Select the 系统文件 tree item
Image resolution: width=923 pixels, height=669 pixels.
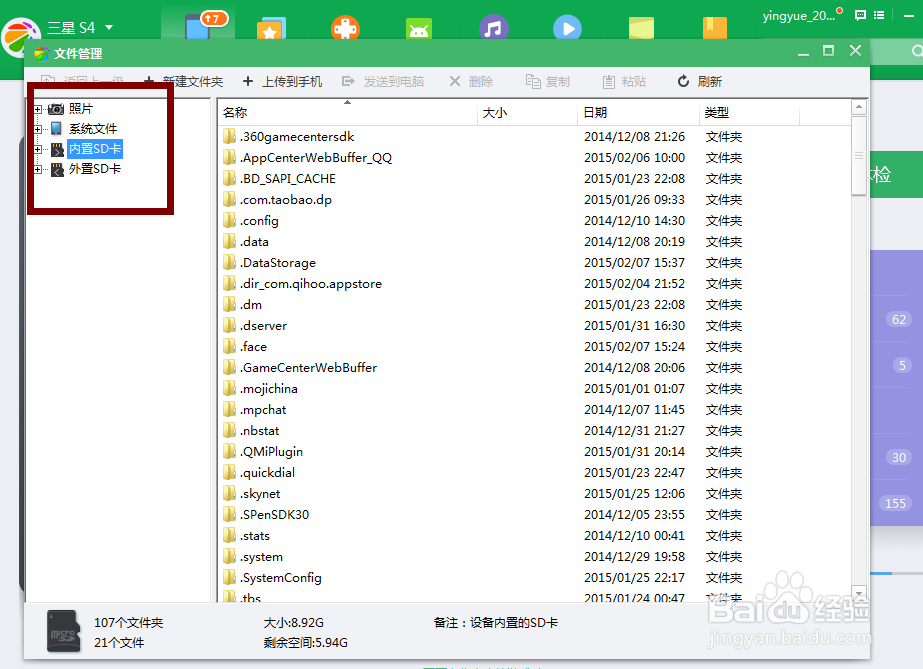[x=95, y=128]
